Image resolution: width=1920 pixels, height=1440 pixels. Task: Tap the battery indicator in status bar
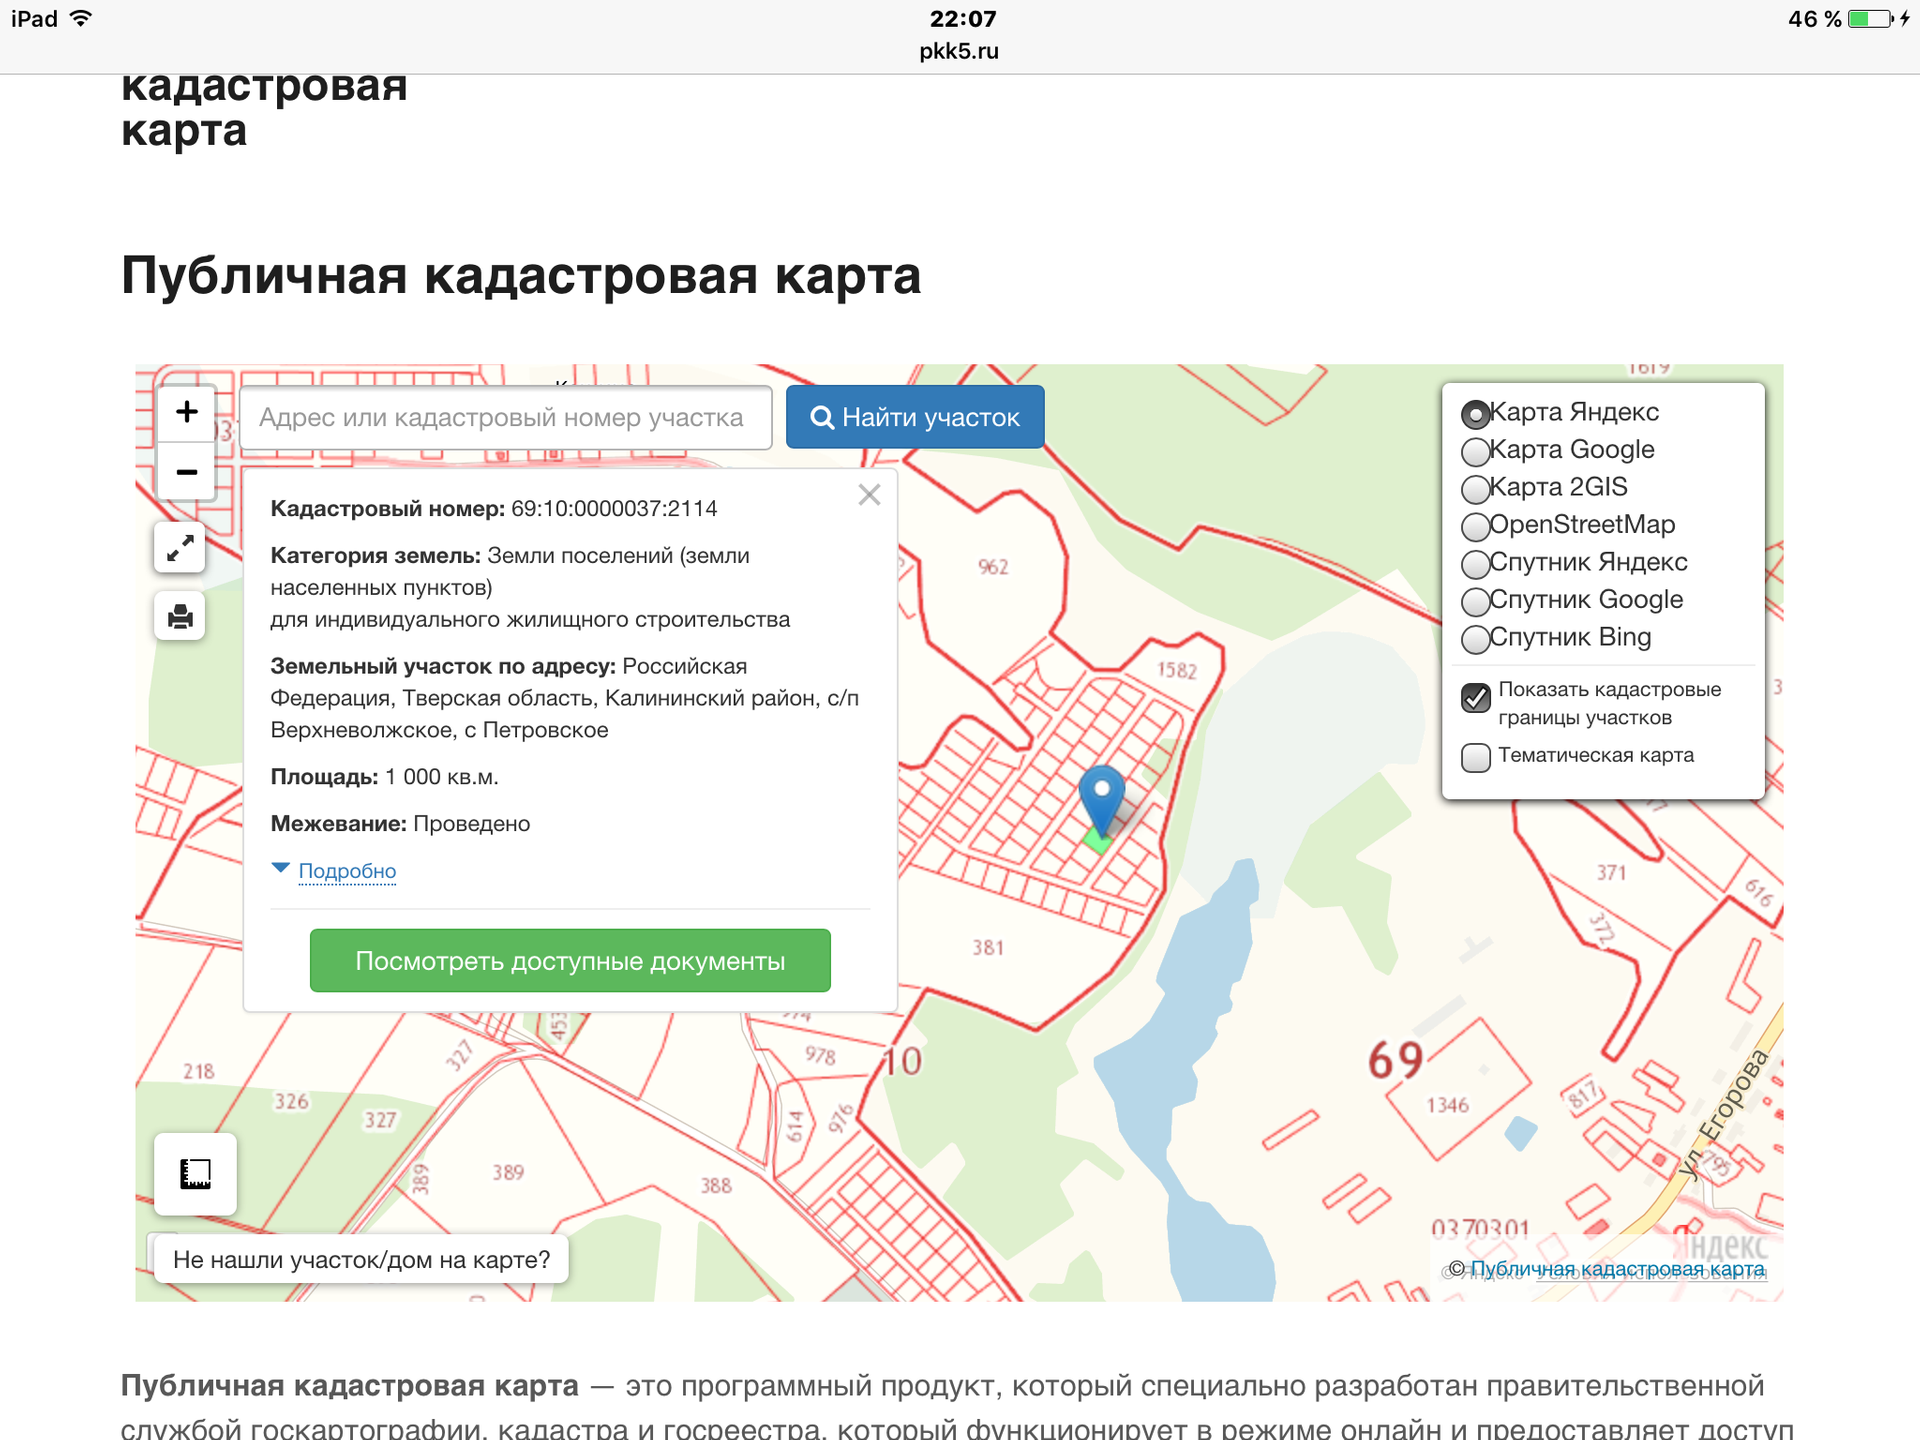click(x=1868, y=19)
